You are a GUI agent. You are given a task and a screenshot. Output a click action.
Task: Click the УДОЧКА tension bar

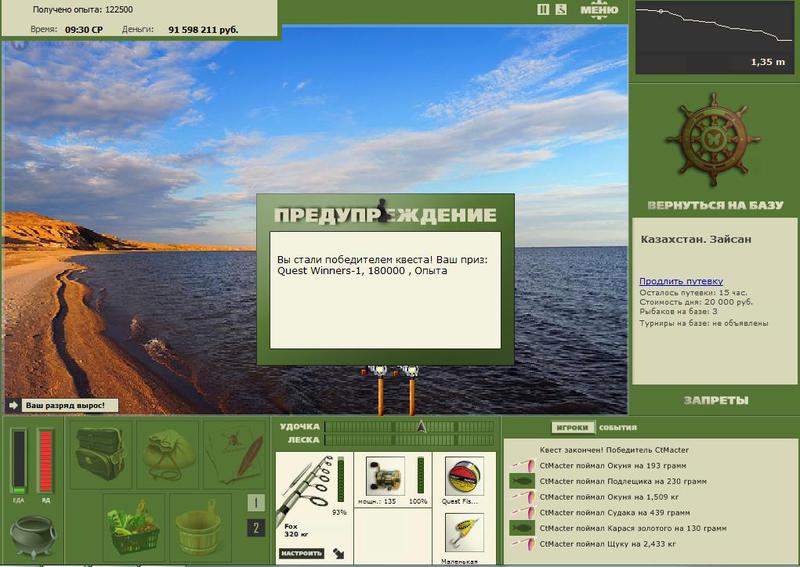tap(409, 427)
